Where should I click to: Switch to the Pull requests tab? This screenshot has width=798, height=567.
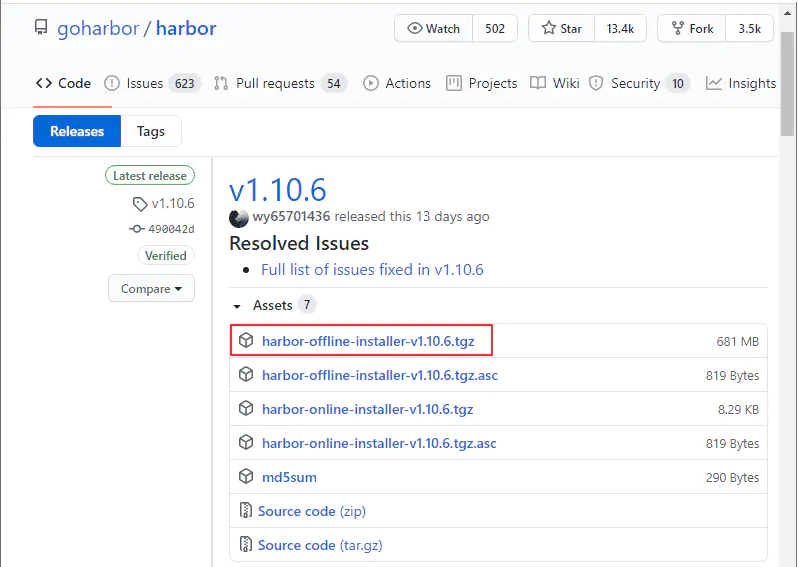coord(280,83)
